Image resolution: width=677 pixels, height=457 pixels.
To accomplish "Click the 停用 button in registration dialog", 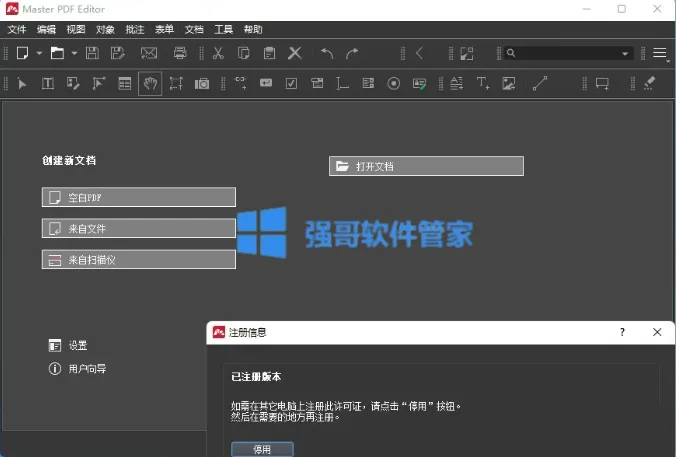I will pos(262,449).
